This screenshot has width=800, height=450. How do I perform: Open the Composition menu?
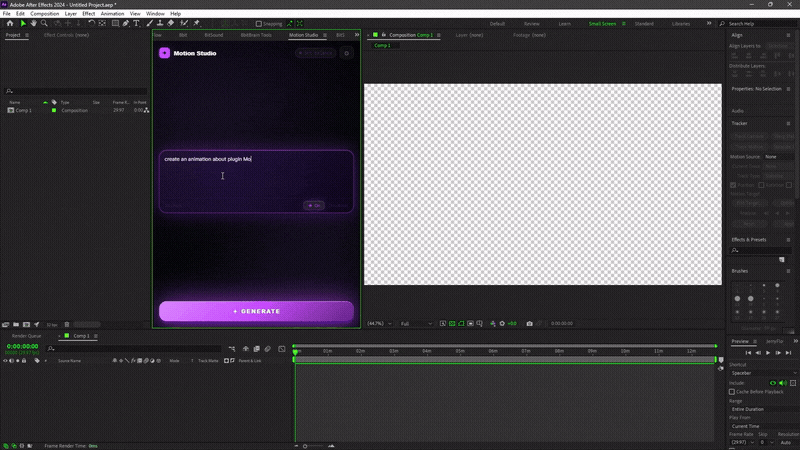tap(44, 14)
